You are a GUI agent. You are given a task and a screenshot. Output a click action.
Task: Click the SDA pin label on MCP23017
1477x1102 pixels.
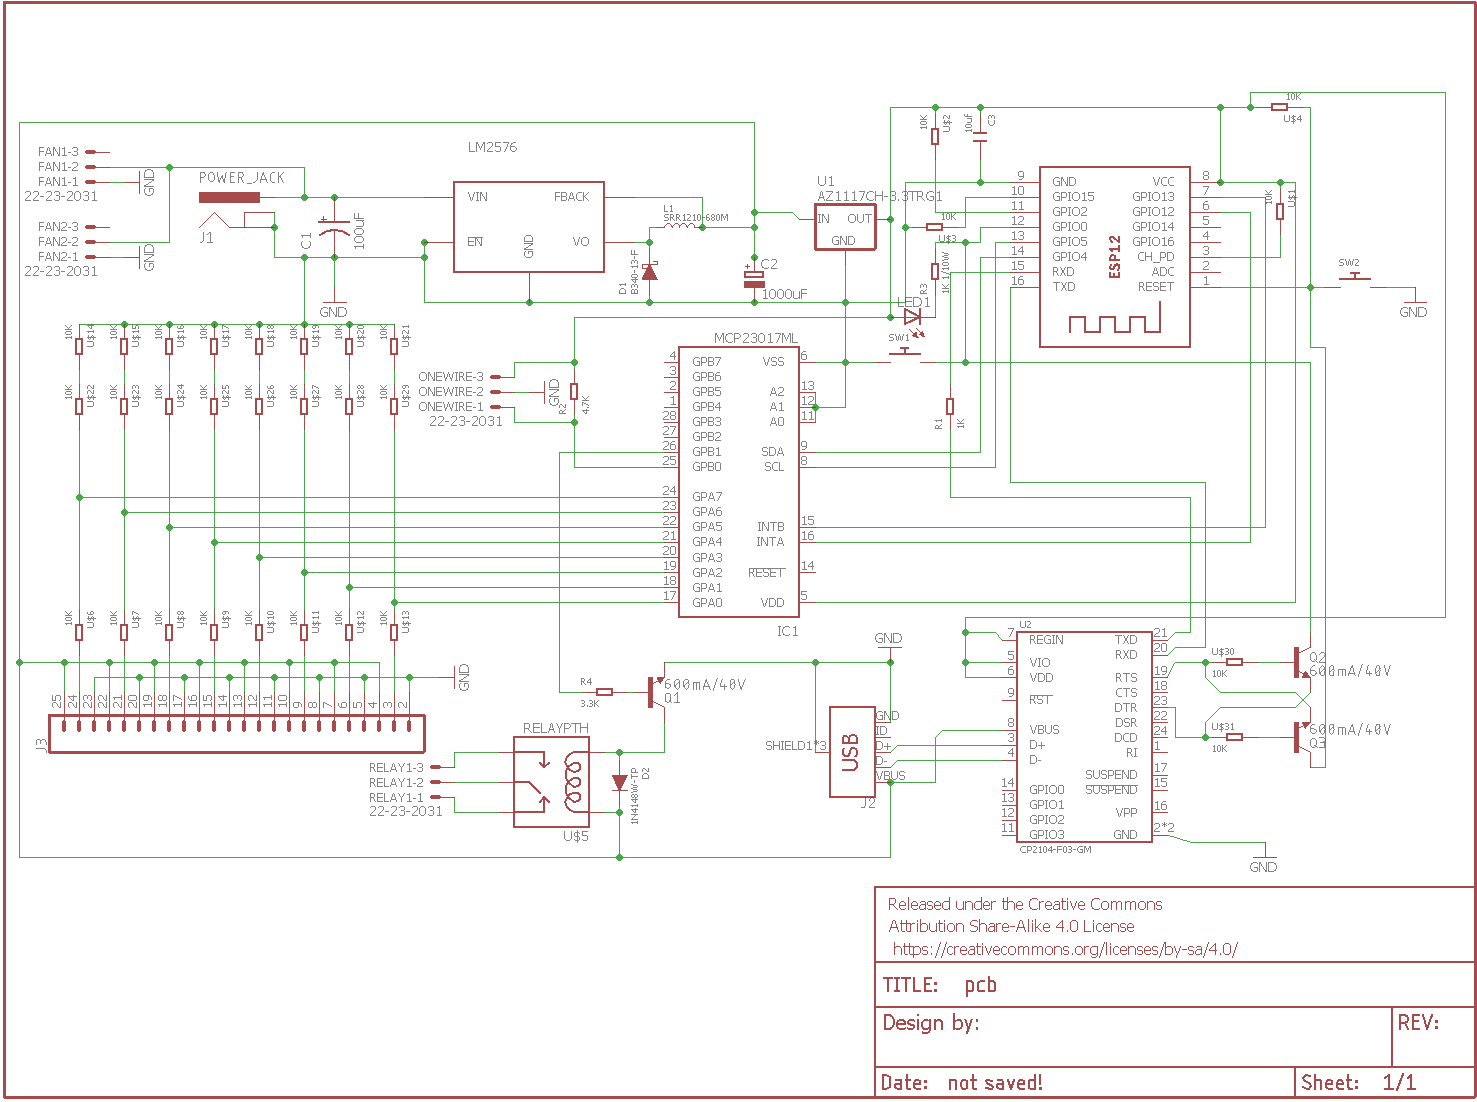coord(773,452)
